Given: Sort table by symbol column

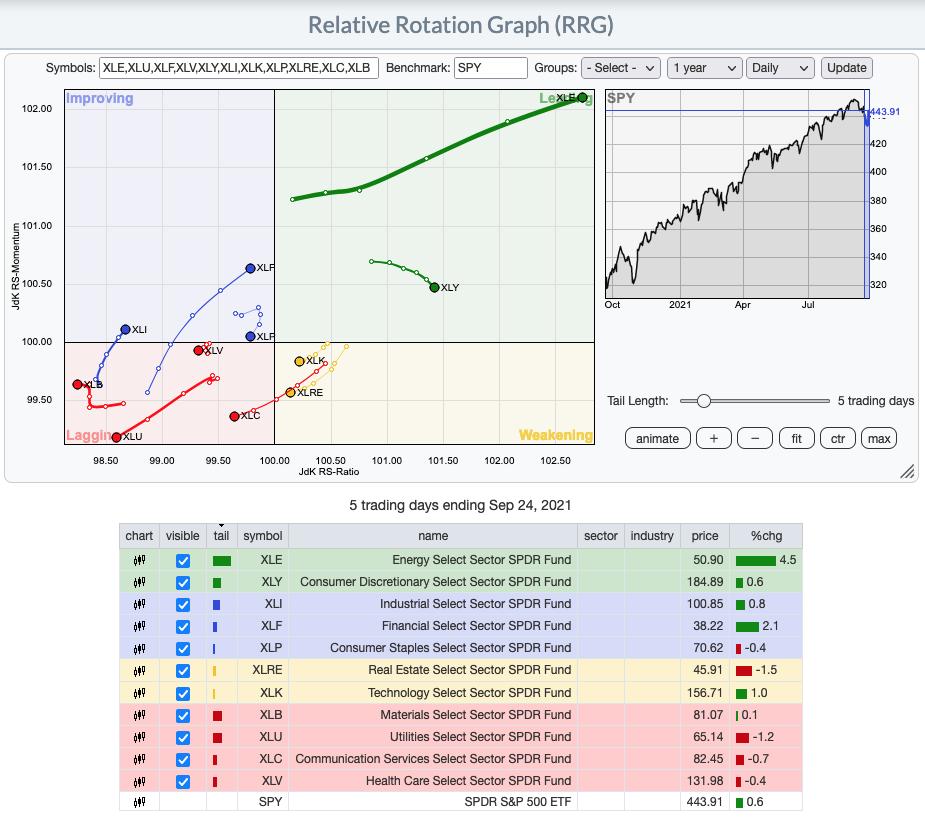Looking at the screenshot, I should 263,536.
